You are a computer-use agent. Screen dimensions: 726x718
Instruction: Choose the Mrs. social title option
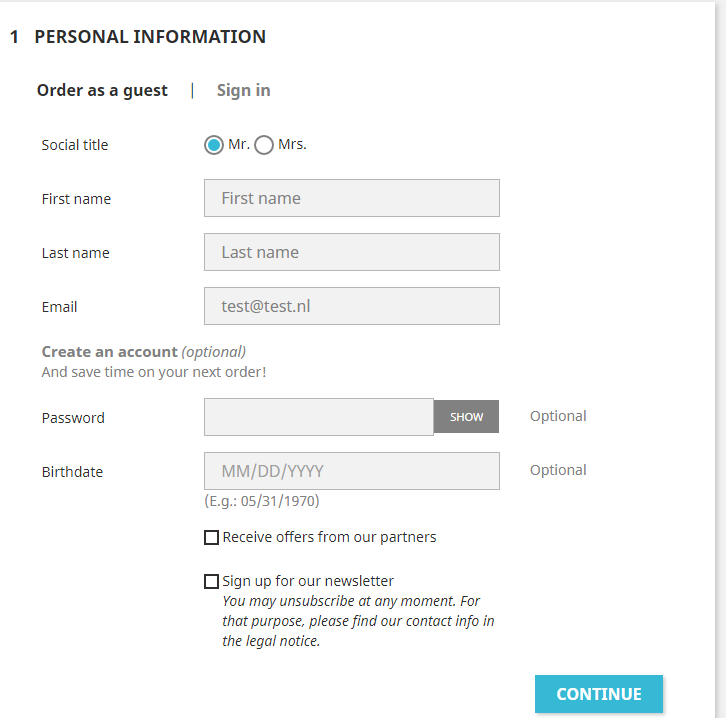tap(264, 145)
